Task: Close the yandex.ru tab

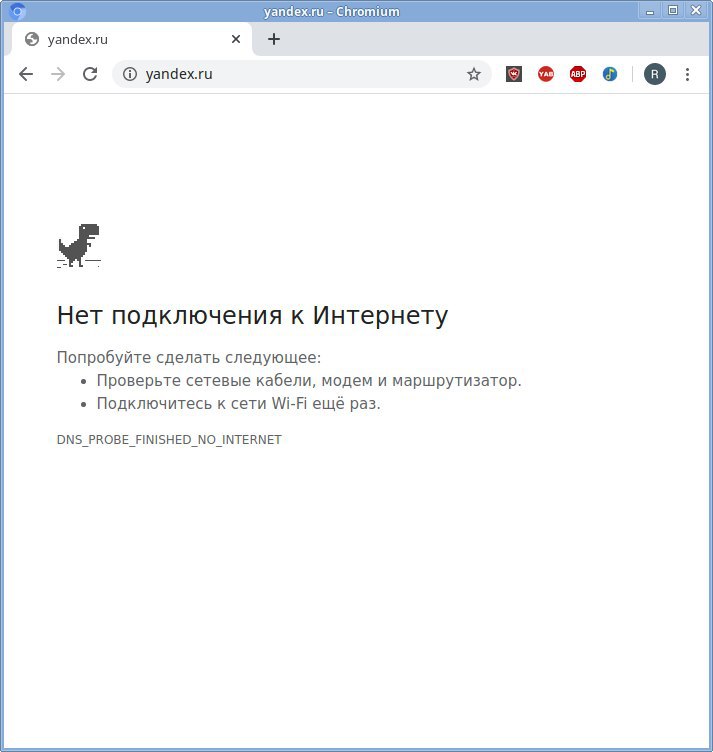Action: (x=236, y=39)
